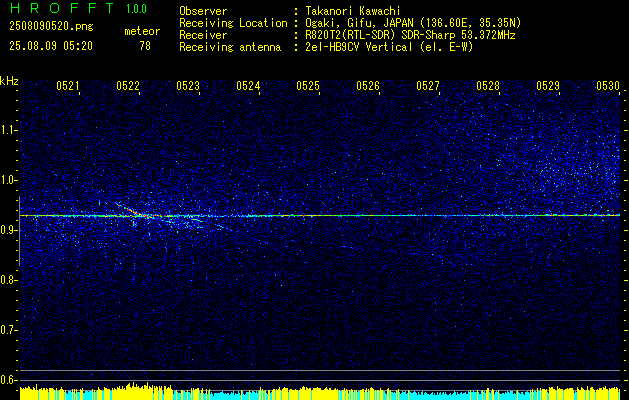Viewport: 629px width, 400px height.
Task: Click the 0523 time marker
Action: click(188, 85)
